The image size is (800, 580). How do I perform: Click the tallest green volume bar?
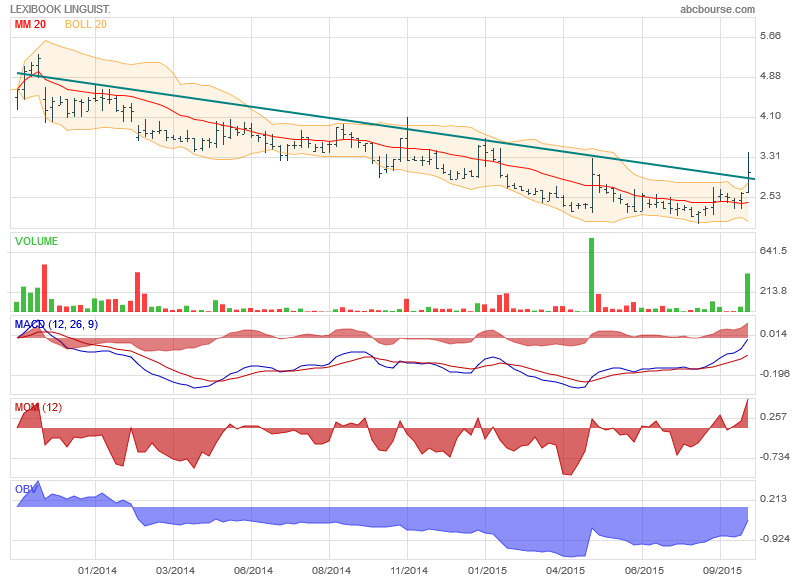click(591, 275)
